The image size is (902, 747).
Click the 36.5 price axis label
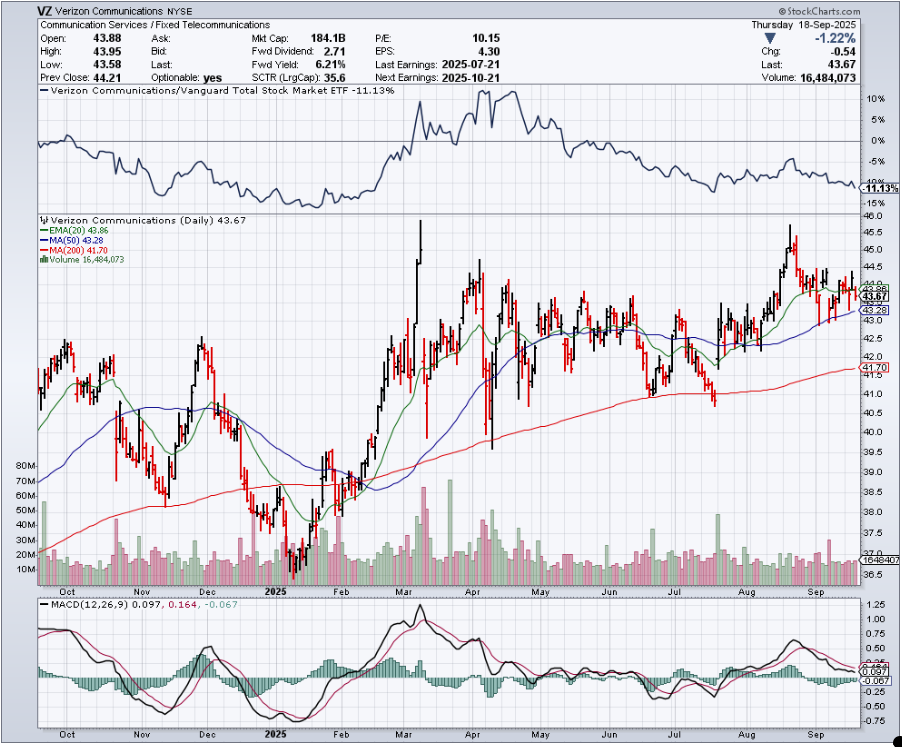873,574
